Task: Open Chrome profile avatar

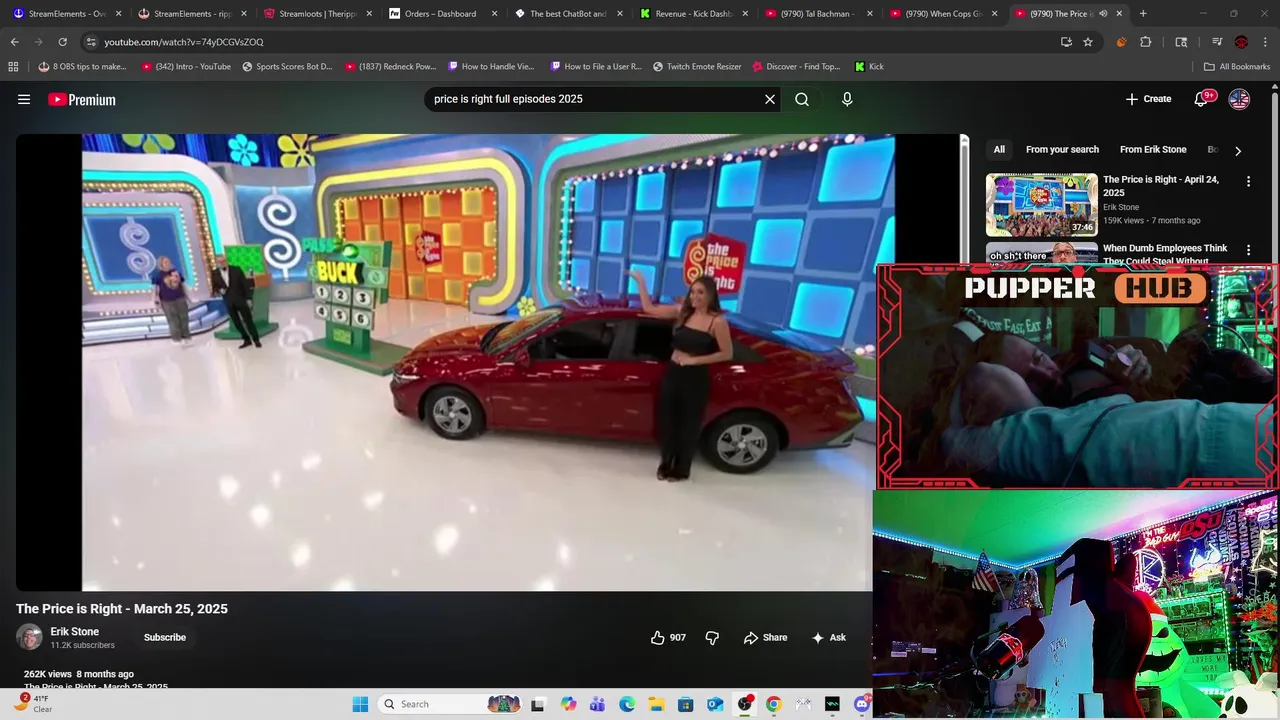Action: click(1241, 42)
